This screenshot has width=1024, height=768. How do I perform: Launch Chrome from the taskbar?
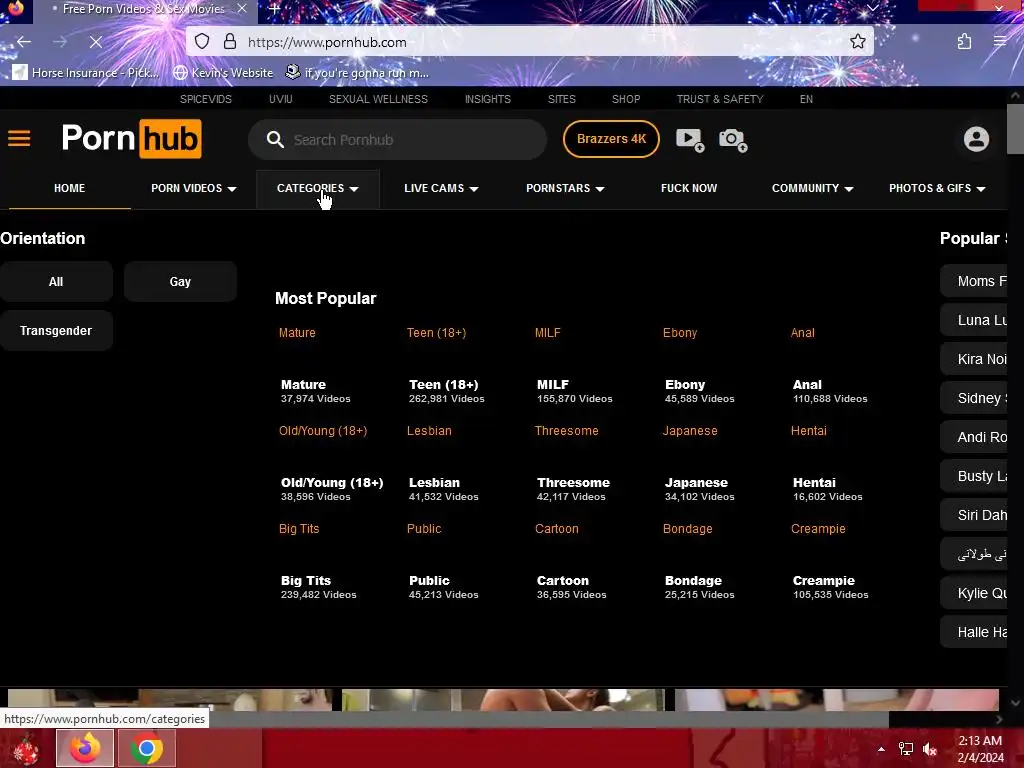pos(147,748)
